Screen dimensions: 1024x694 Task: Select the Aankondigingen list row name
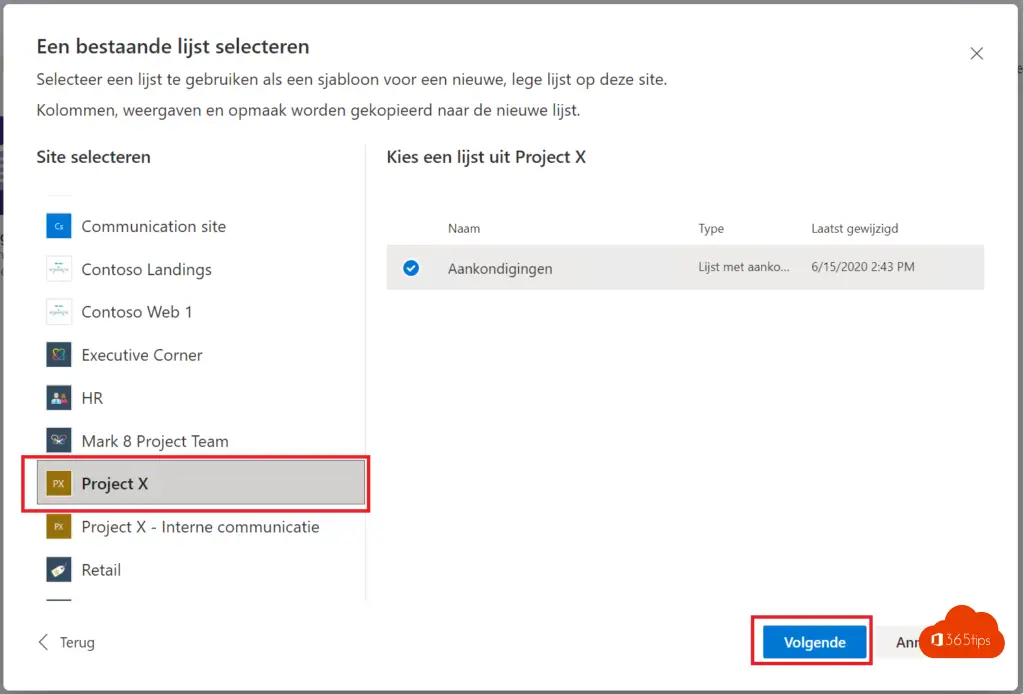pyautogui.click(x=500, y=268)
